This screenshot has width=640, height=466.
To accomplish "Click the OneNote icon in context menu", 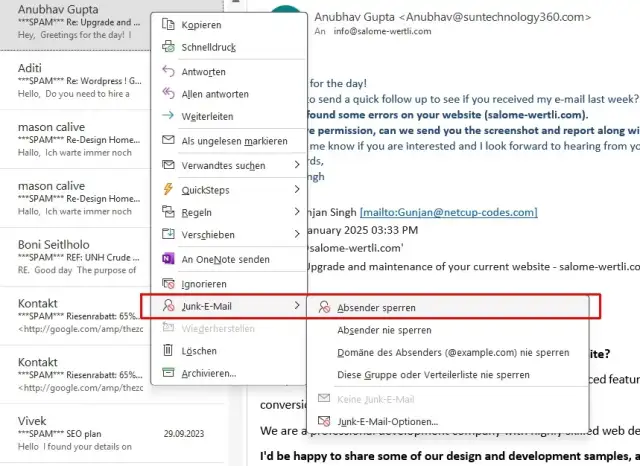I will 168,259.
